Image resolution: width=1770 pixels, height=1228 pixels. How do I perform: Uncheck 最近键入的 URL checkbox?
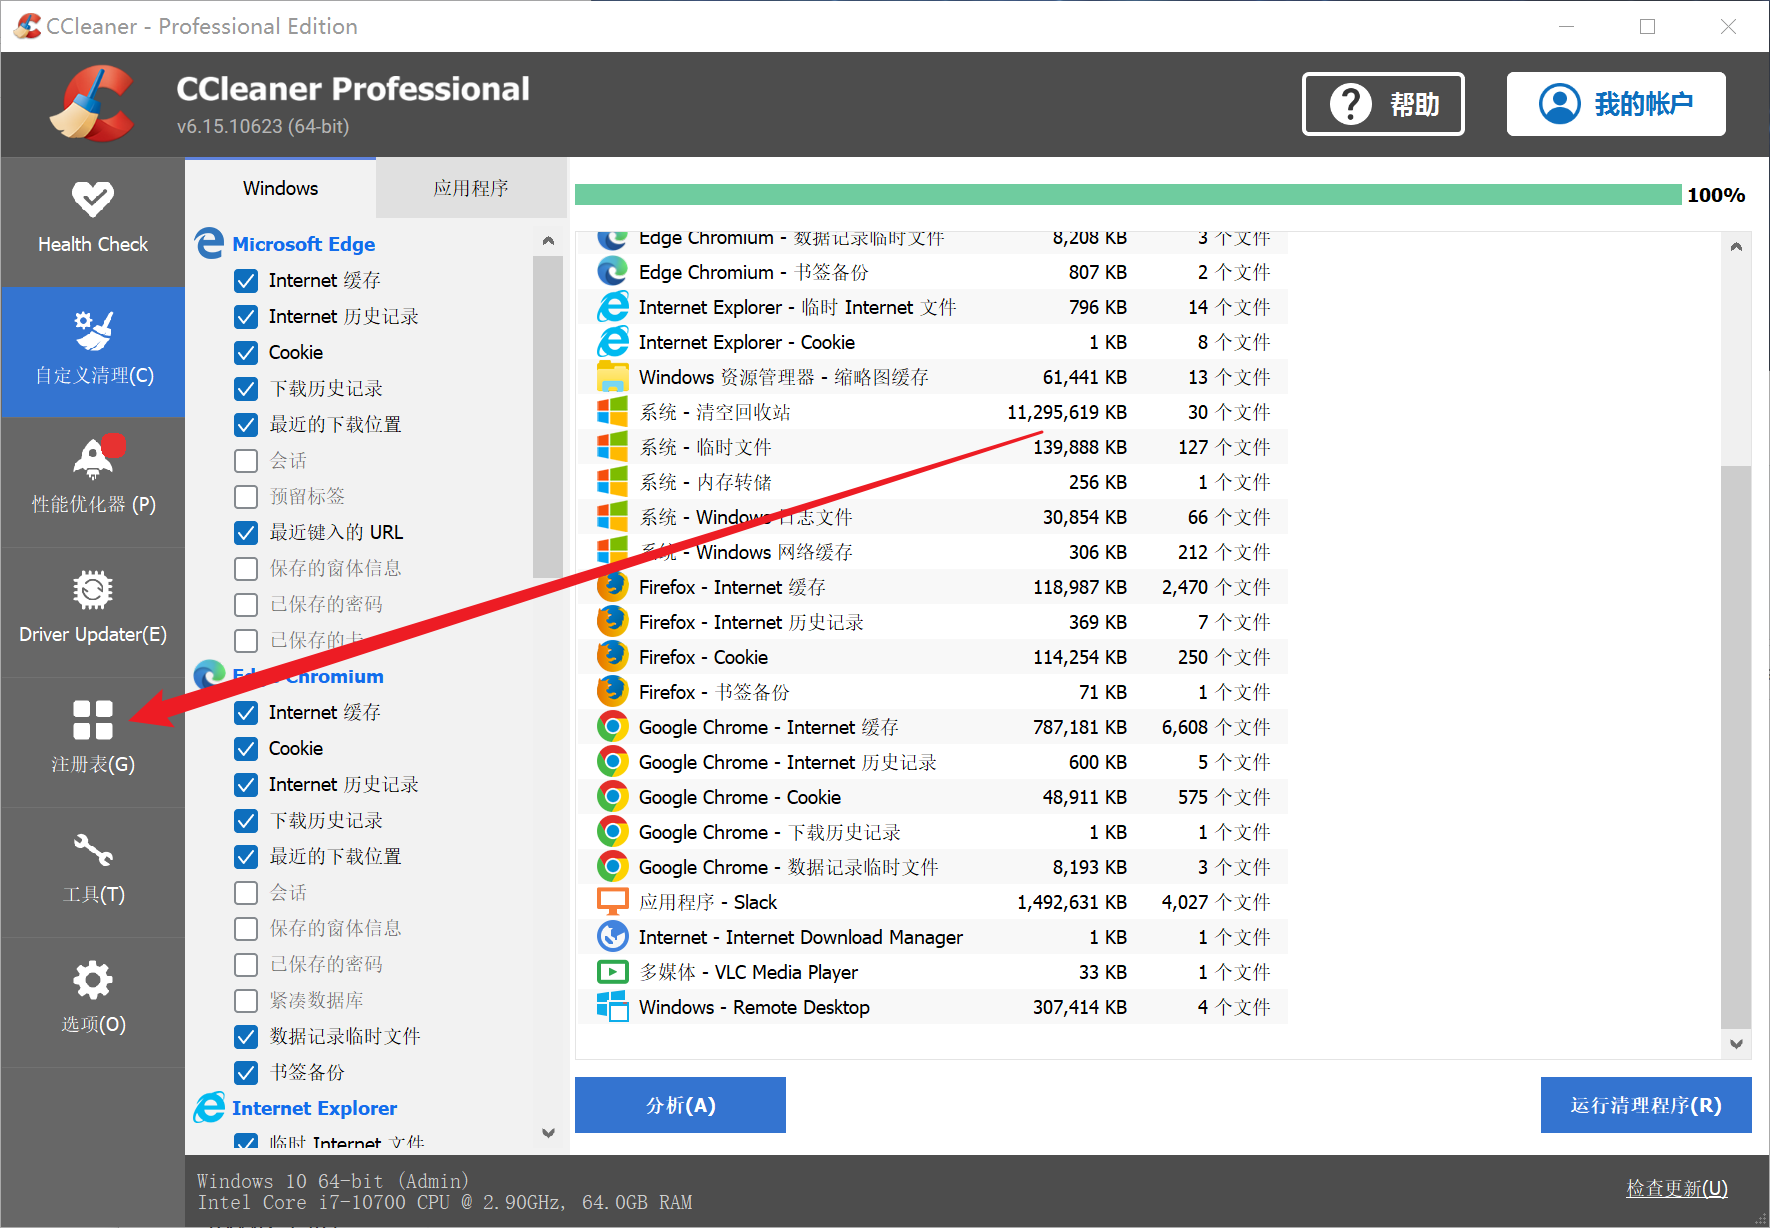(x=246, y=533)
